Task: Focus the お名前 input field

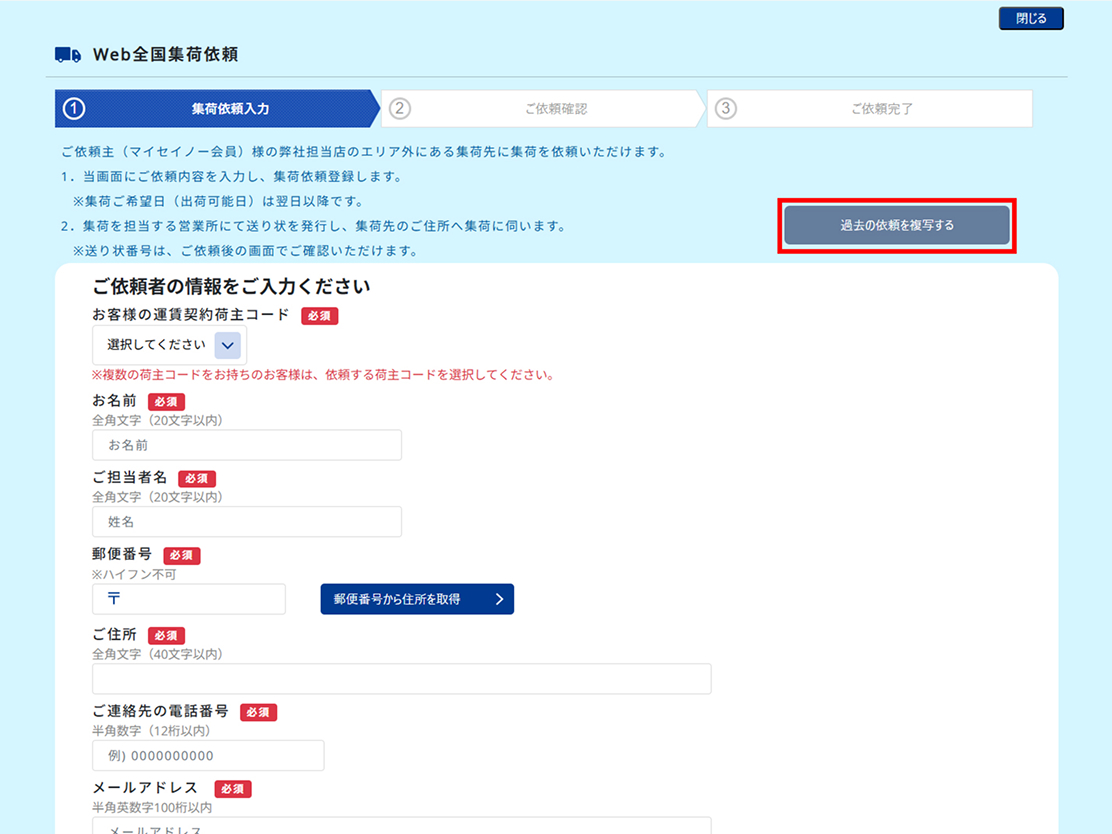Action: (247, 445)
